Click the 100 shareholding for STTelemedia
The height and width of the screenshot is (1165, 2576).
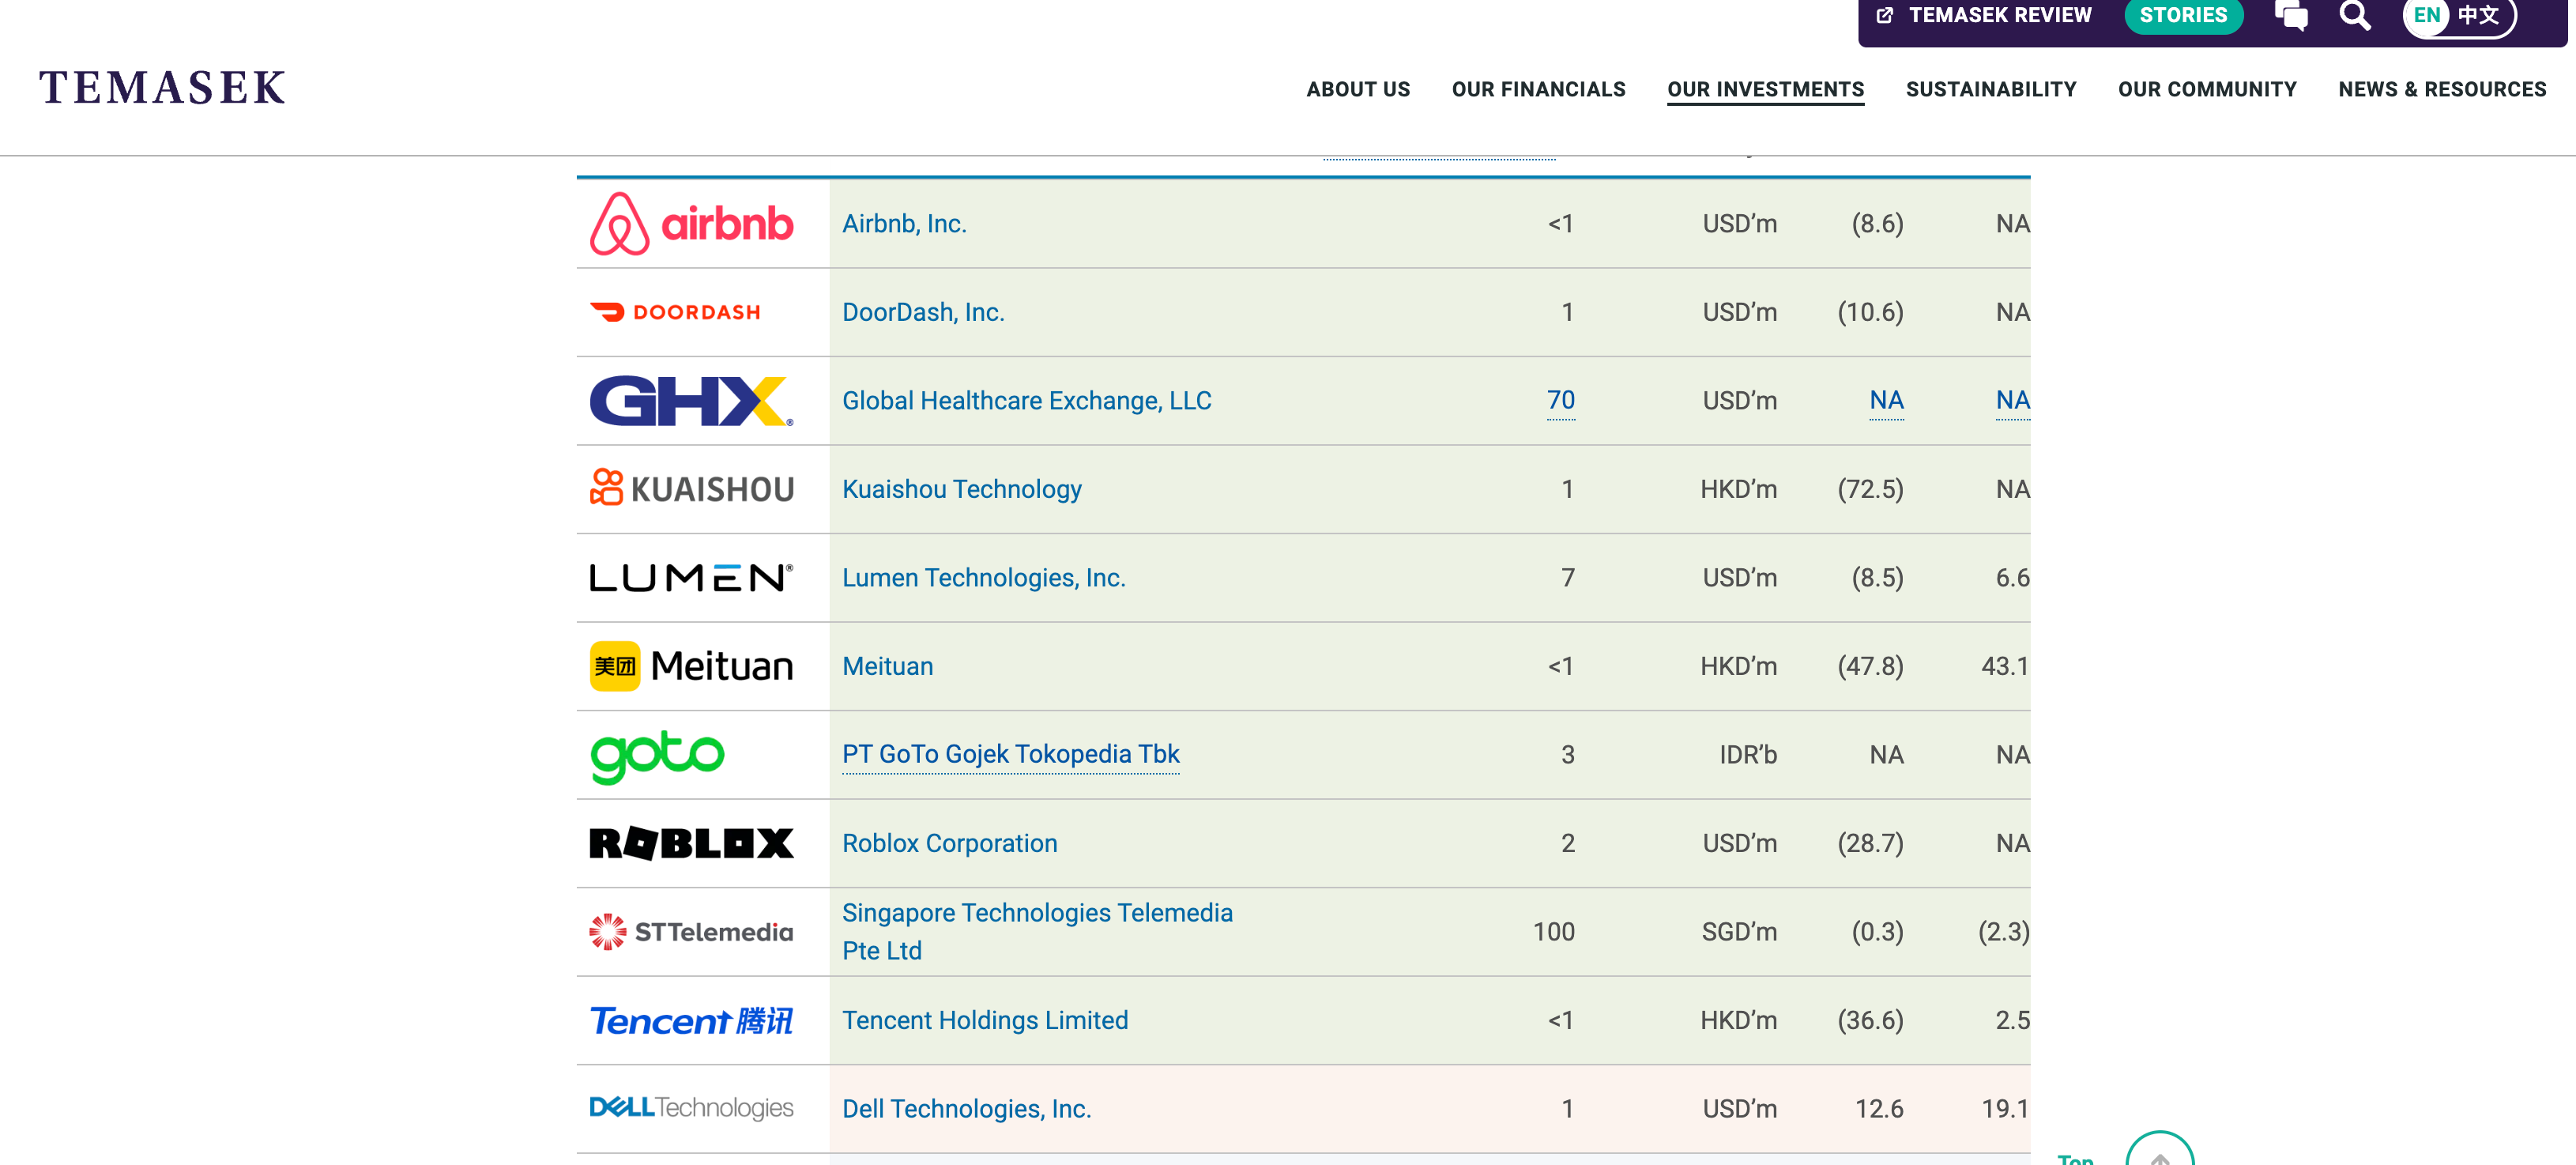point(1554,932)
